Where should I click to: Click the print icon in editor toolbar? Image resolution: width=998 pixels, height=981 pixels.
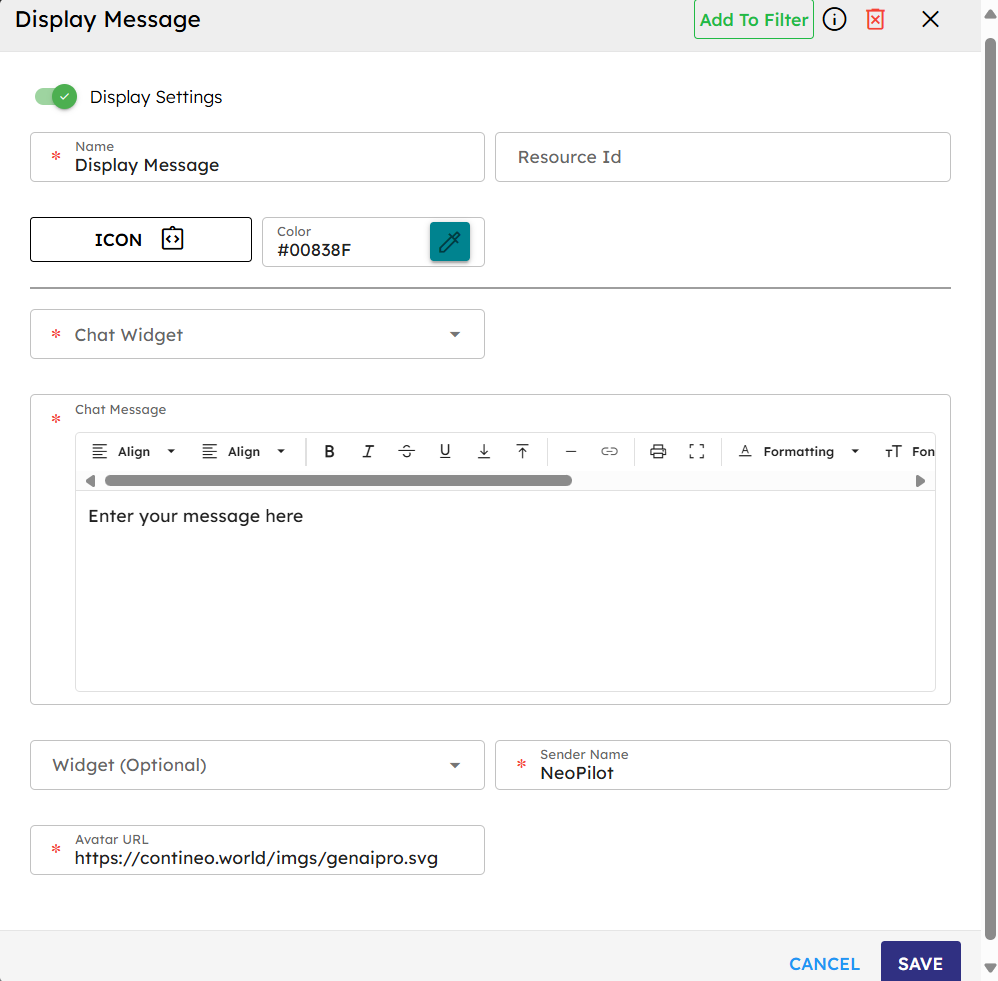[x=658, y=452]
